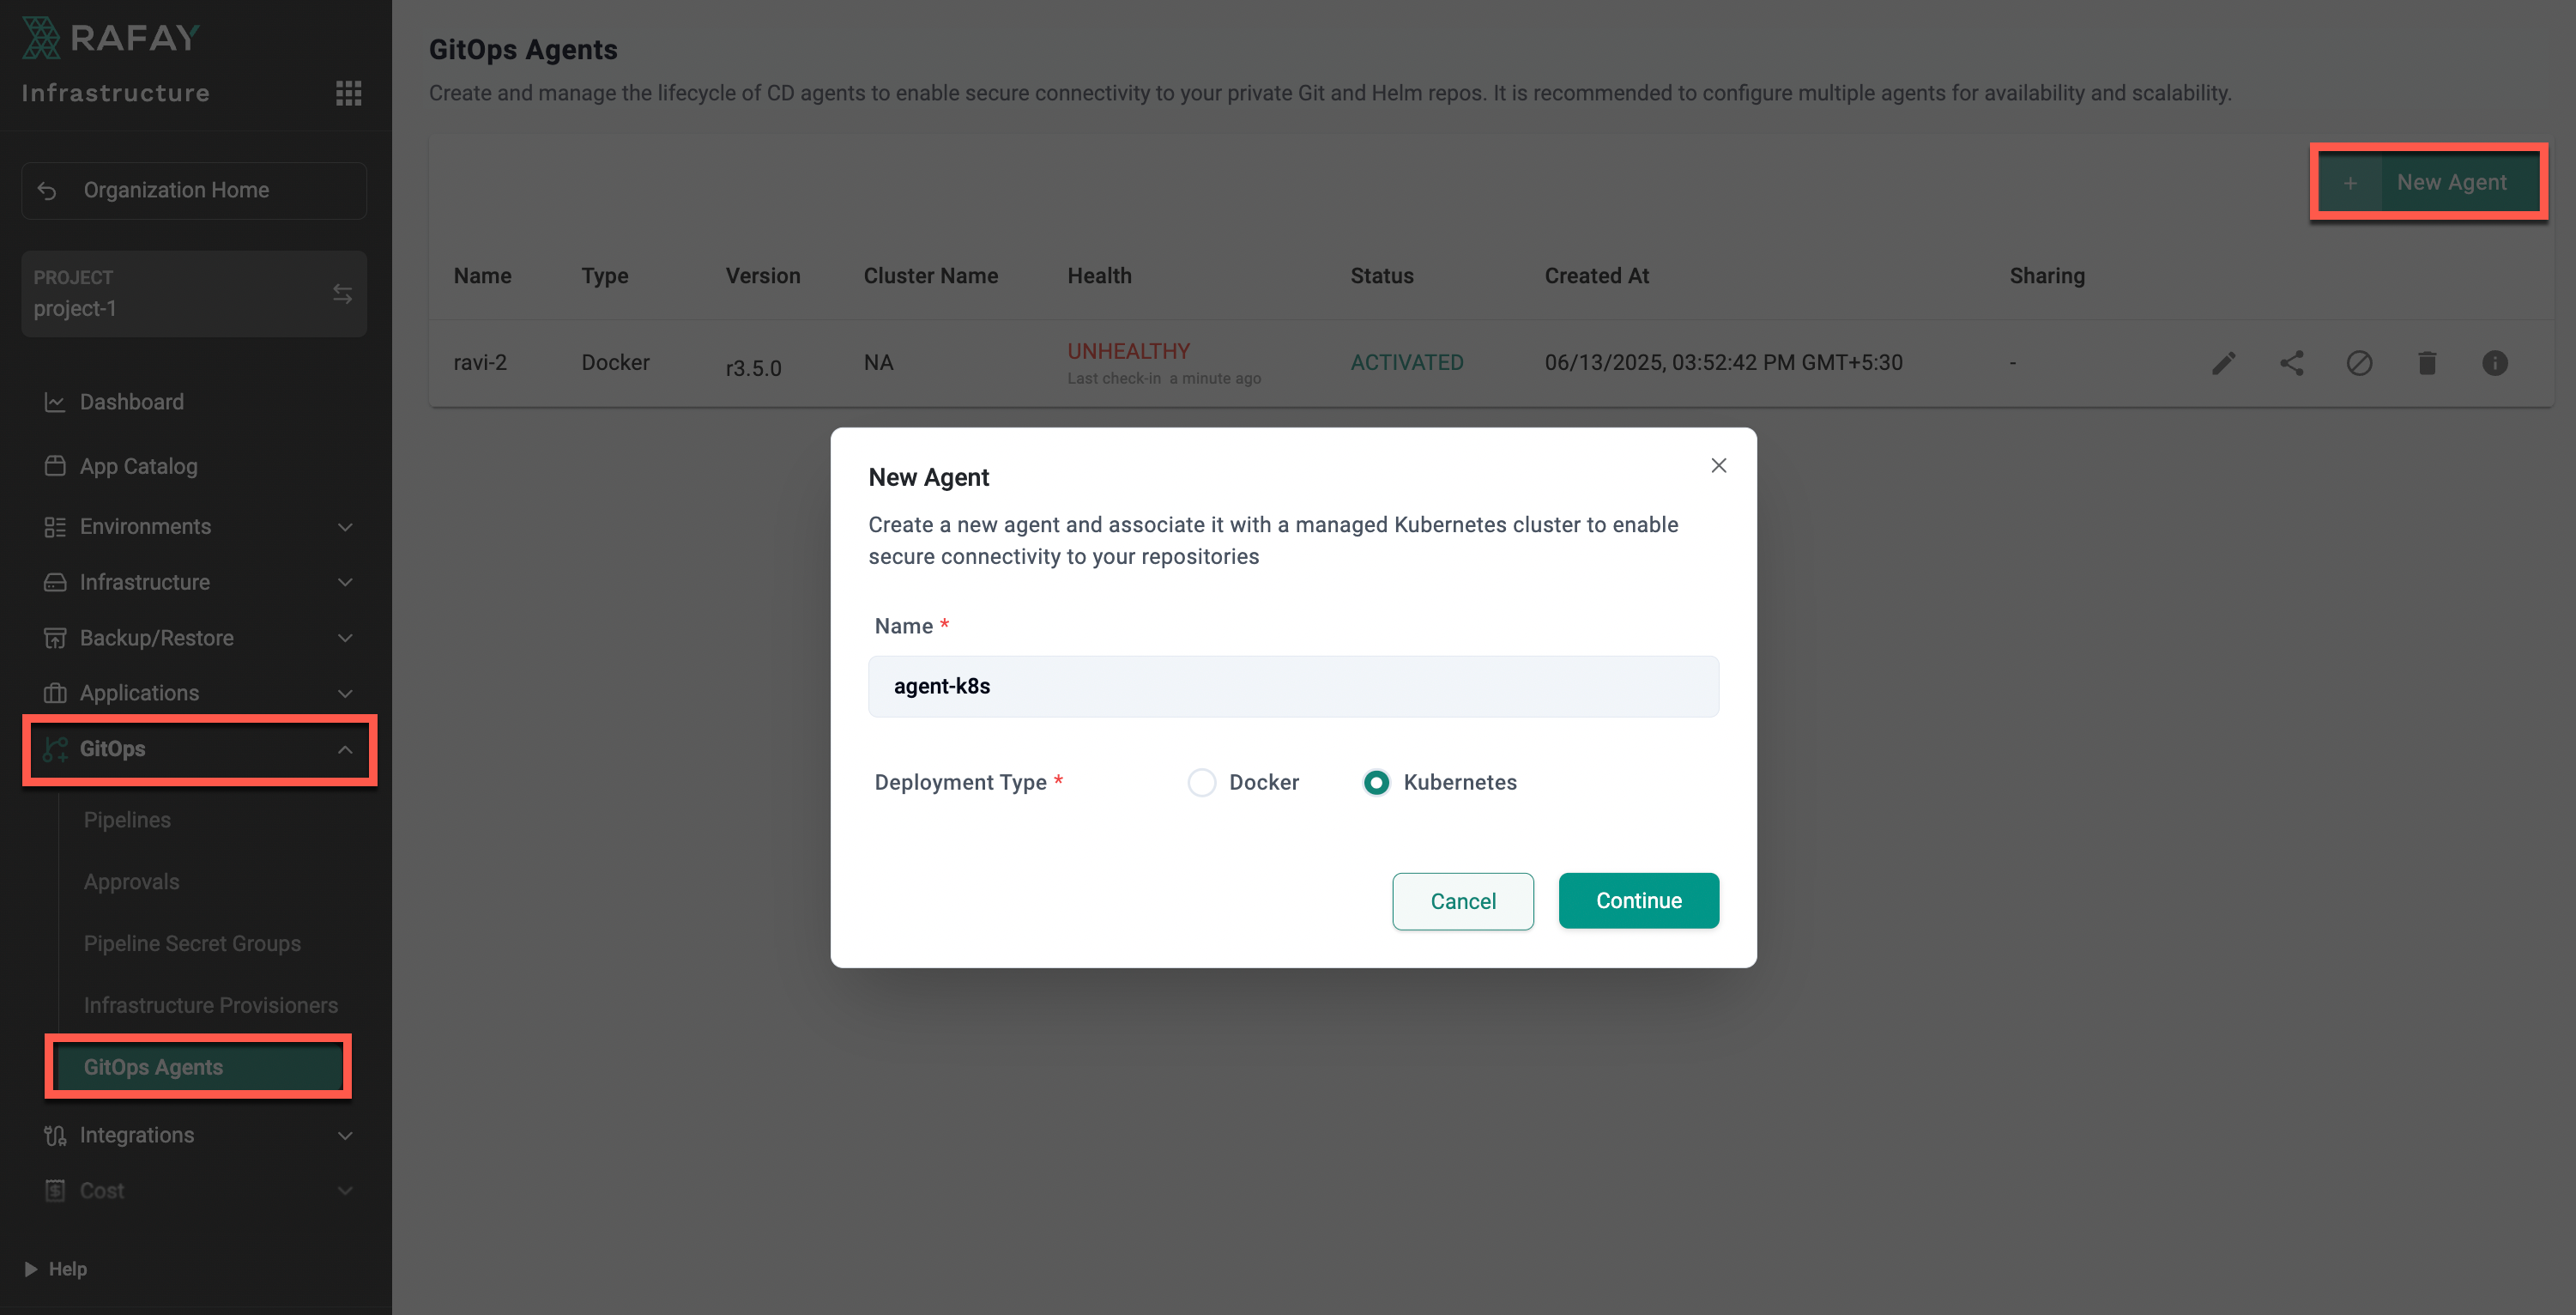Screen dimensions: 2576x1315
Task: Click the App Catalog box icon
Action: pyautogui.click(x=55, y=466)
